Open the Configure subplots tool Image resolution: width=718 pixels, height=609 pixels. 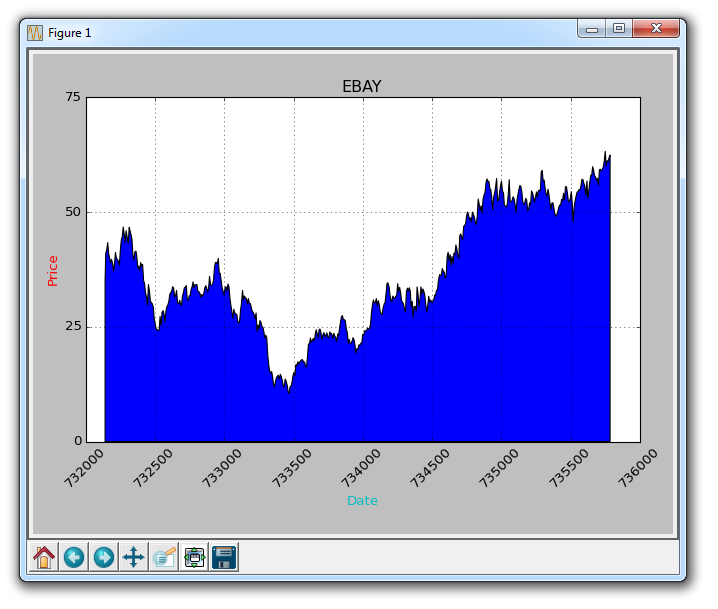[194, 557]
